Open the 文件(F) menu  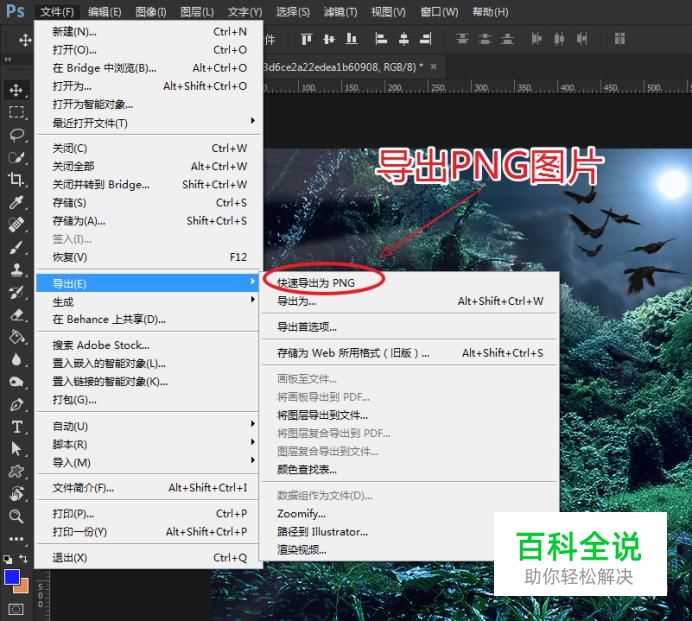pyautogui.click(x=57, y=12)
